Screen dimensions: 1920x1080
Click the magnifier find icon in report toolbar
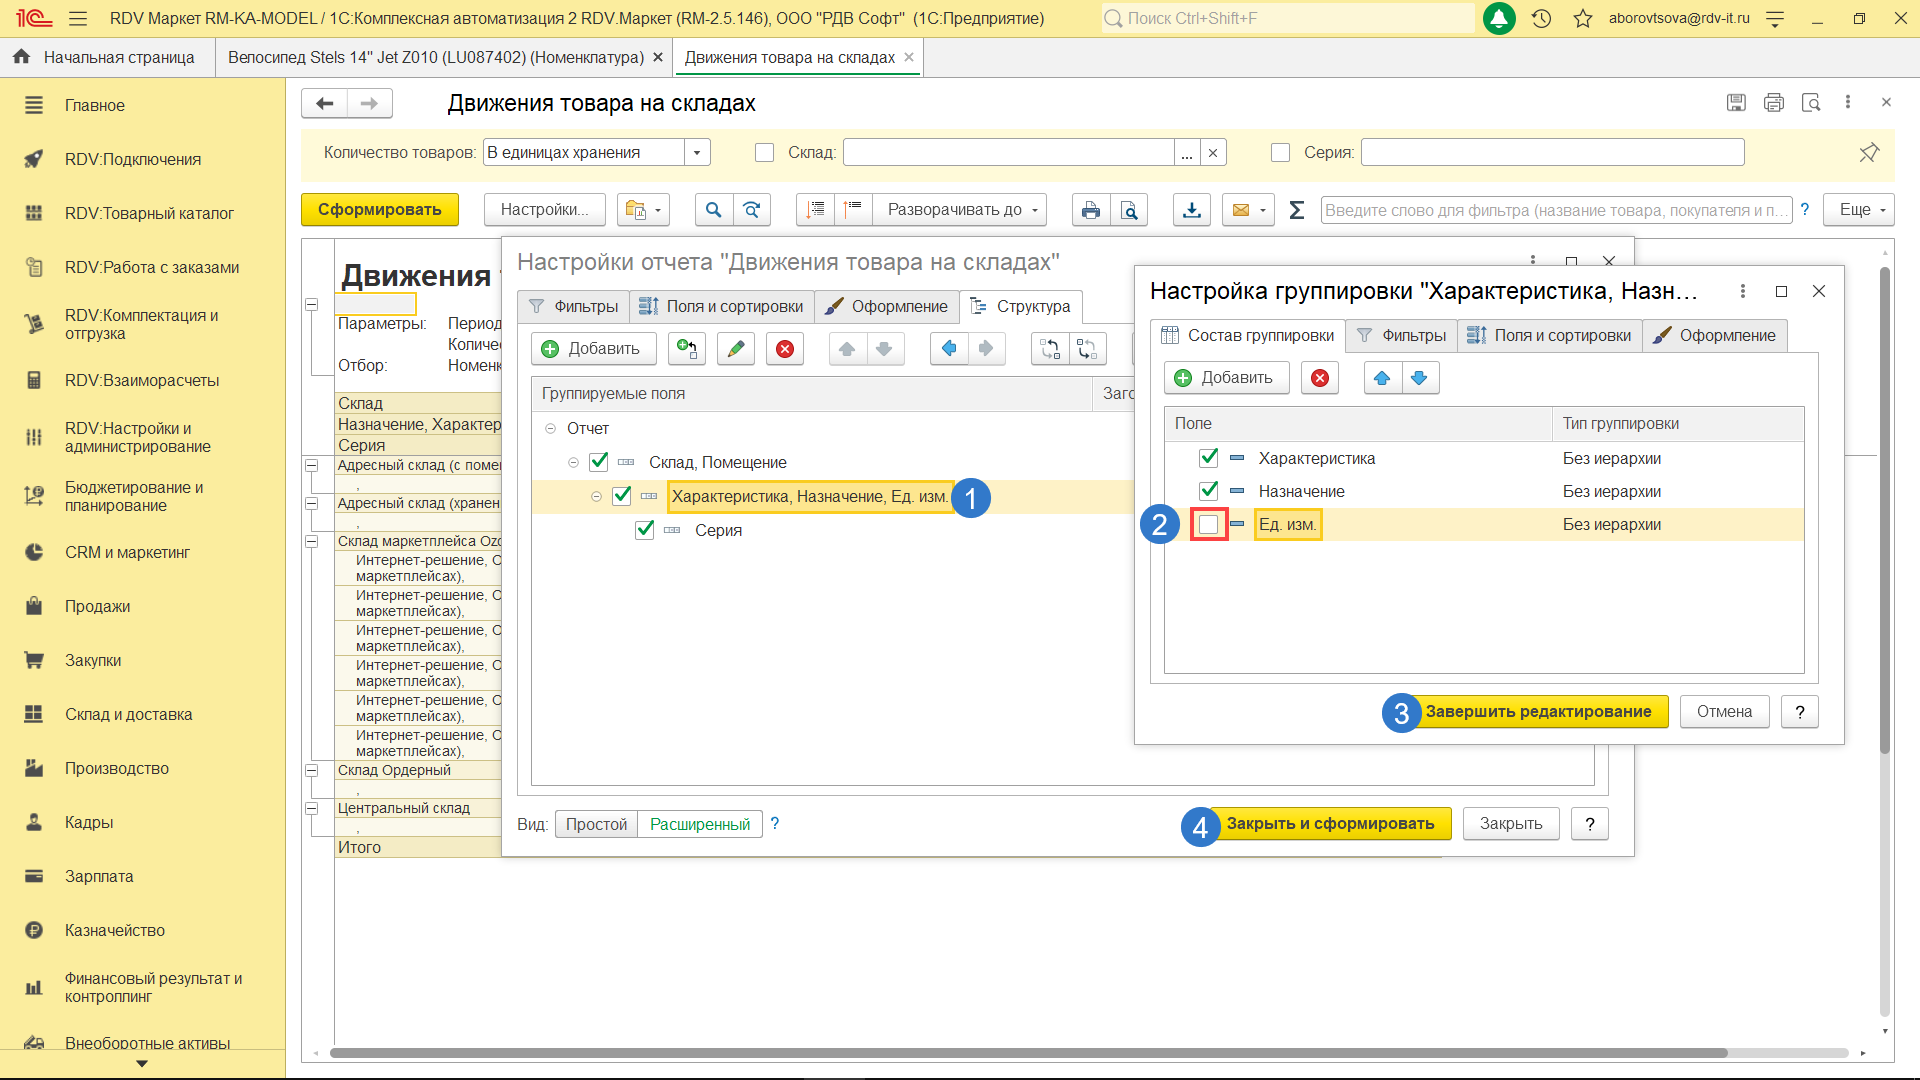coord(713,210)
